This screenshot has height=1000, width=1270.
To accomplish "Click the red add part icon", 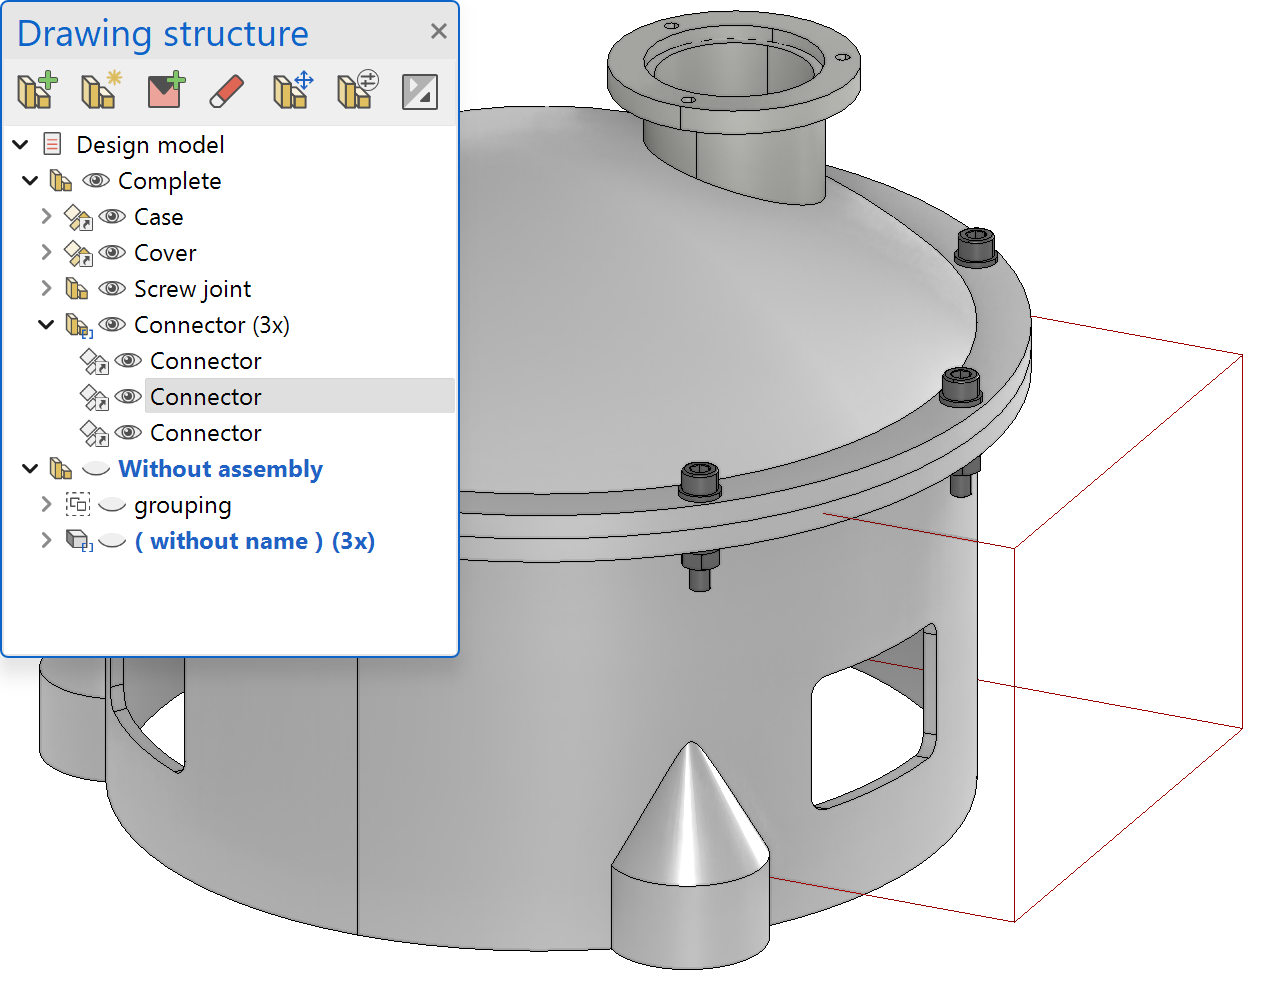I will [165, 91].
